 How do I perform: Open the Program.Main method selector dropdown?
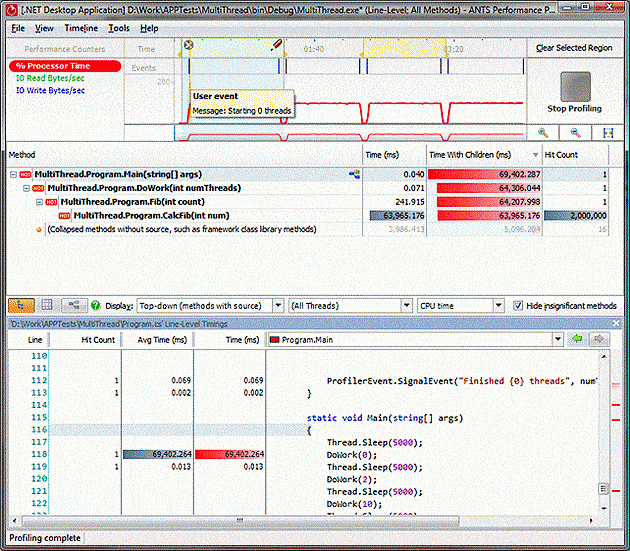558,340
